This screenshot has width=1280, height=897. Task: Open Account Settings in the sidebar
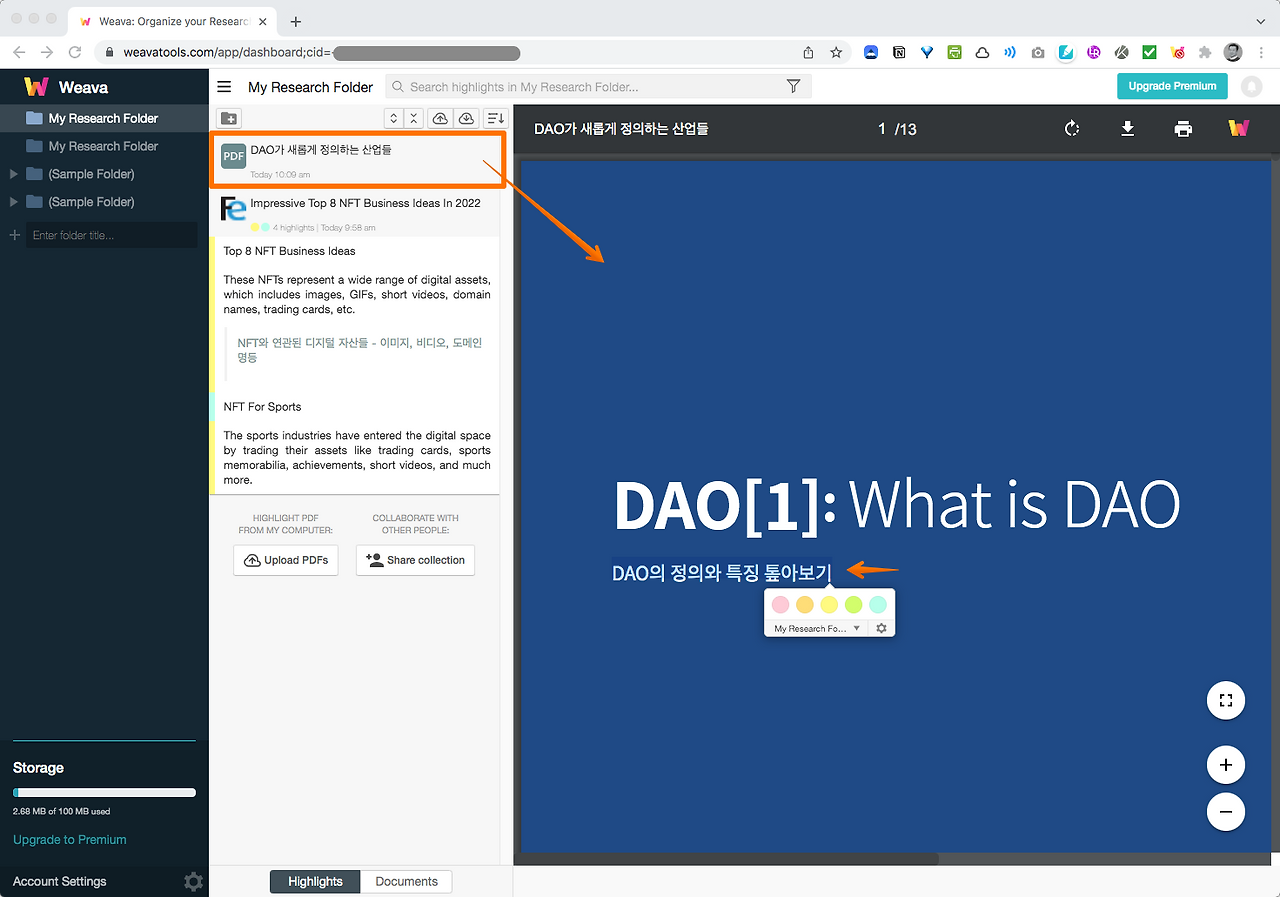(60, 881)
